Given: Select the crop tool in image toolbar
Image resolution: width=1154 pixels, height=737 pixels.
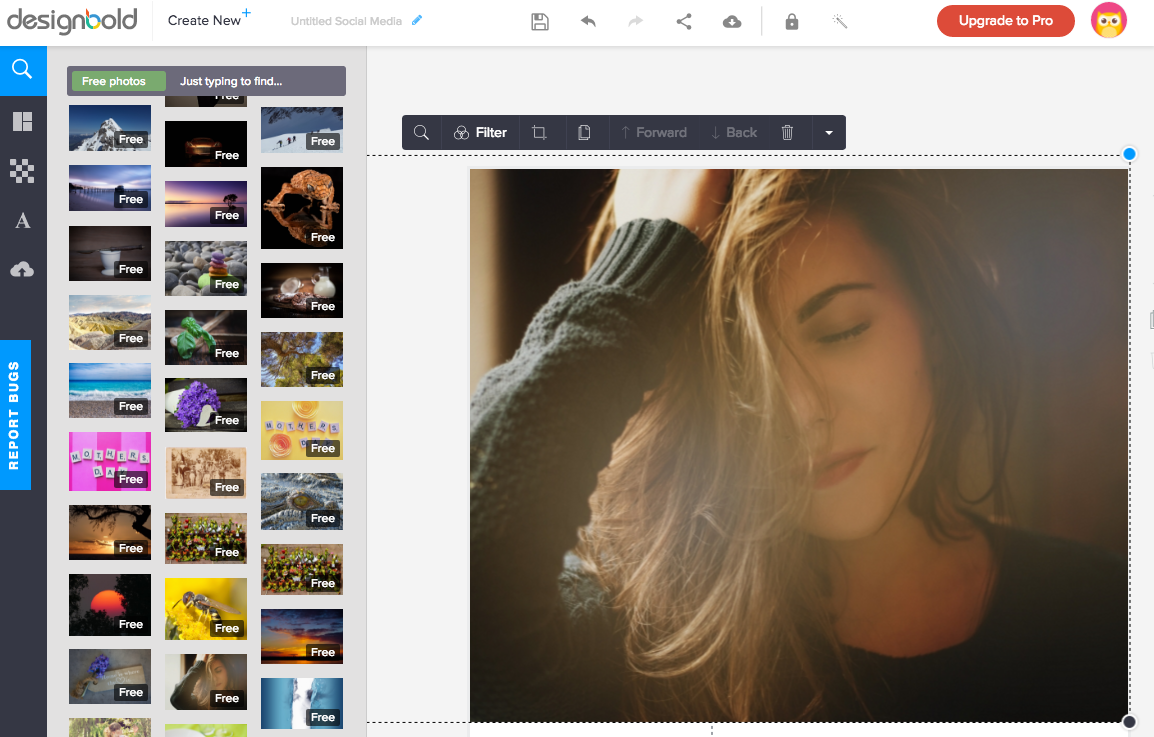Looking at the screenshot, I should (x=539, y=133).
